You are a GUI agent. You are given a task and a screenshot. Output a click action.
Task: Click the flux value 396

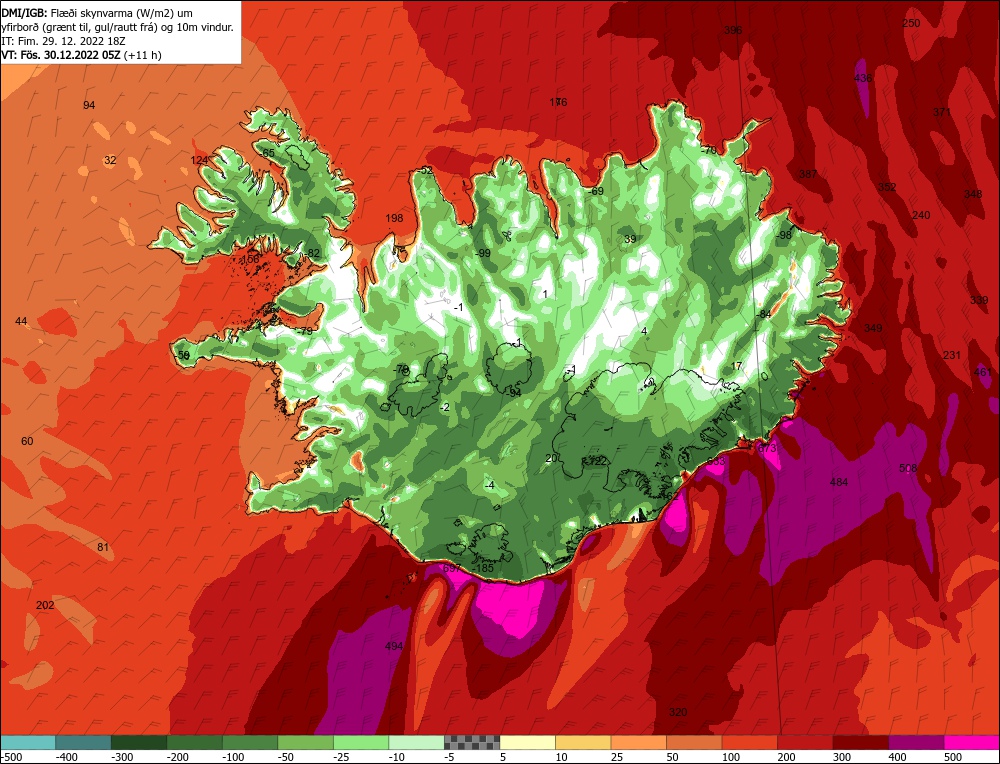coord(733,30)
